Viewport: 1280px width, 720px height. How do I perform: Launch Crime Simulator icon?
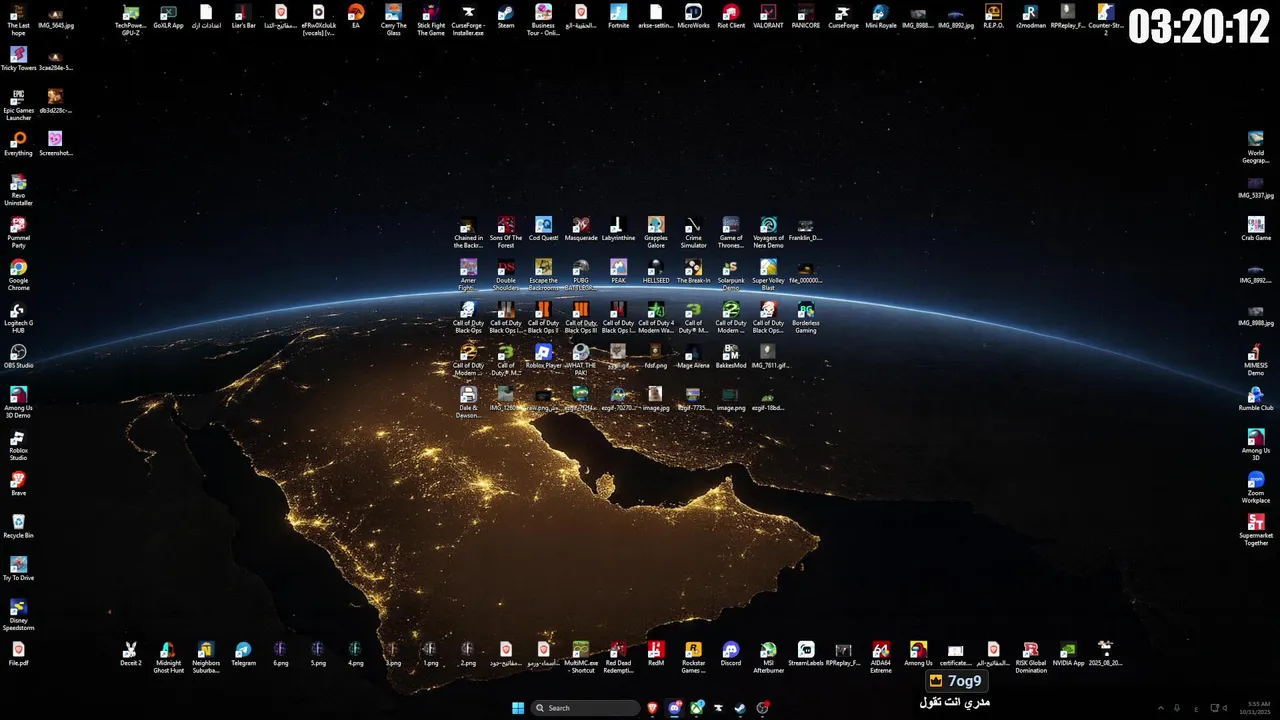(693, 232)
